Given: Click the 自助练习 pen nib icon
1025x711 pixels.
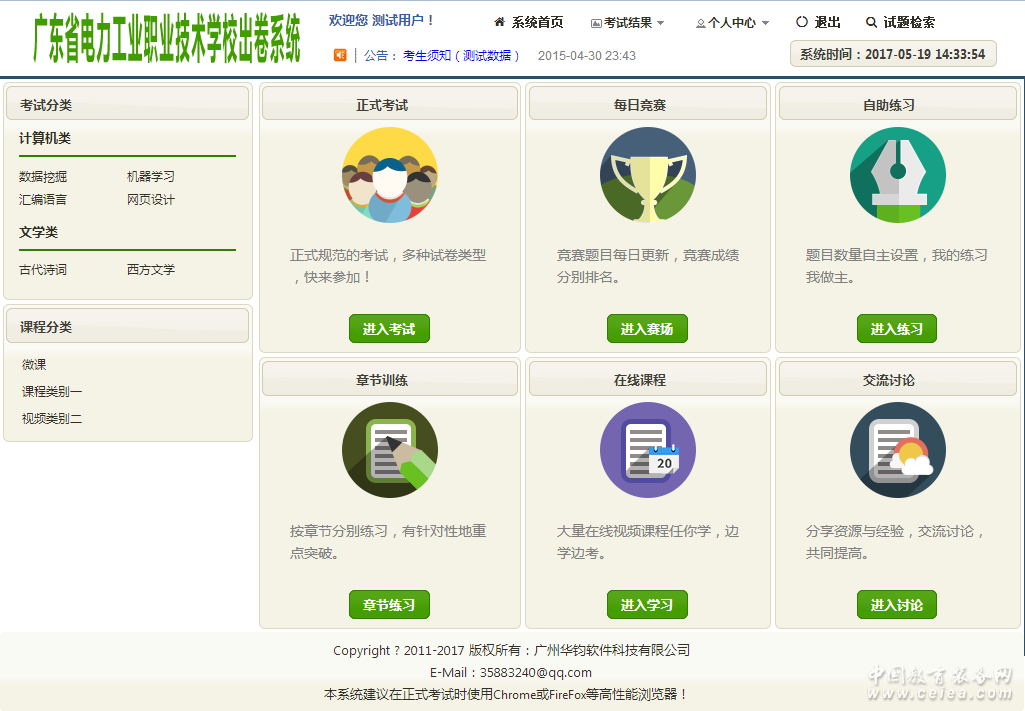Looking at the screenshot, I should tap(897, 176).
